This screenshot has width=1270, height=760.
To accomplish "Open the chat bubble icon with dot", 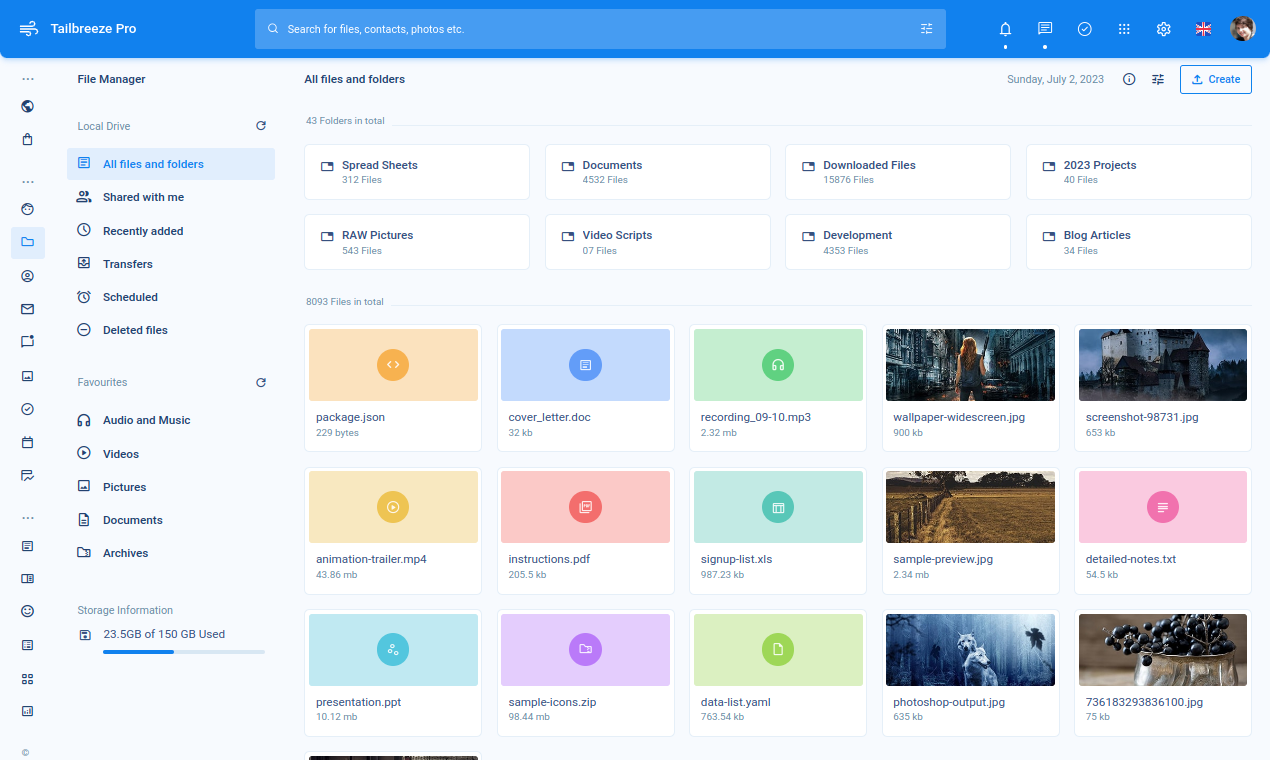I will pyautogui.click(x=28, y=342).
